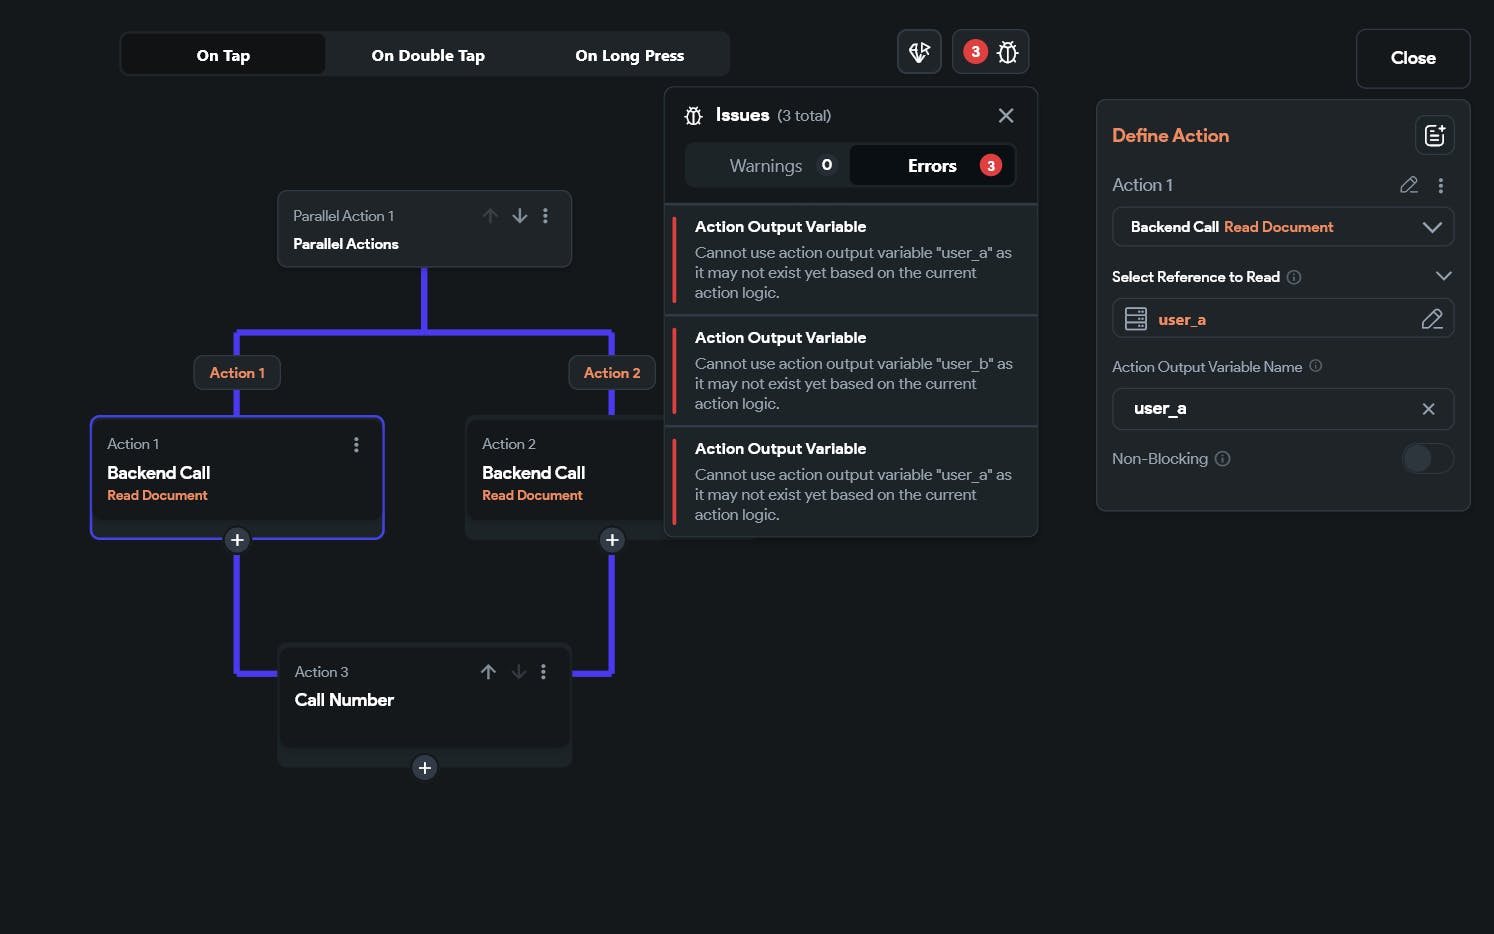This screenshot has width=1494, height=934.
Task: Click the Action 2 branch label
Action: pos(612,373)
